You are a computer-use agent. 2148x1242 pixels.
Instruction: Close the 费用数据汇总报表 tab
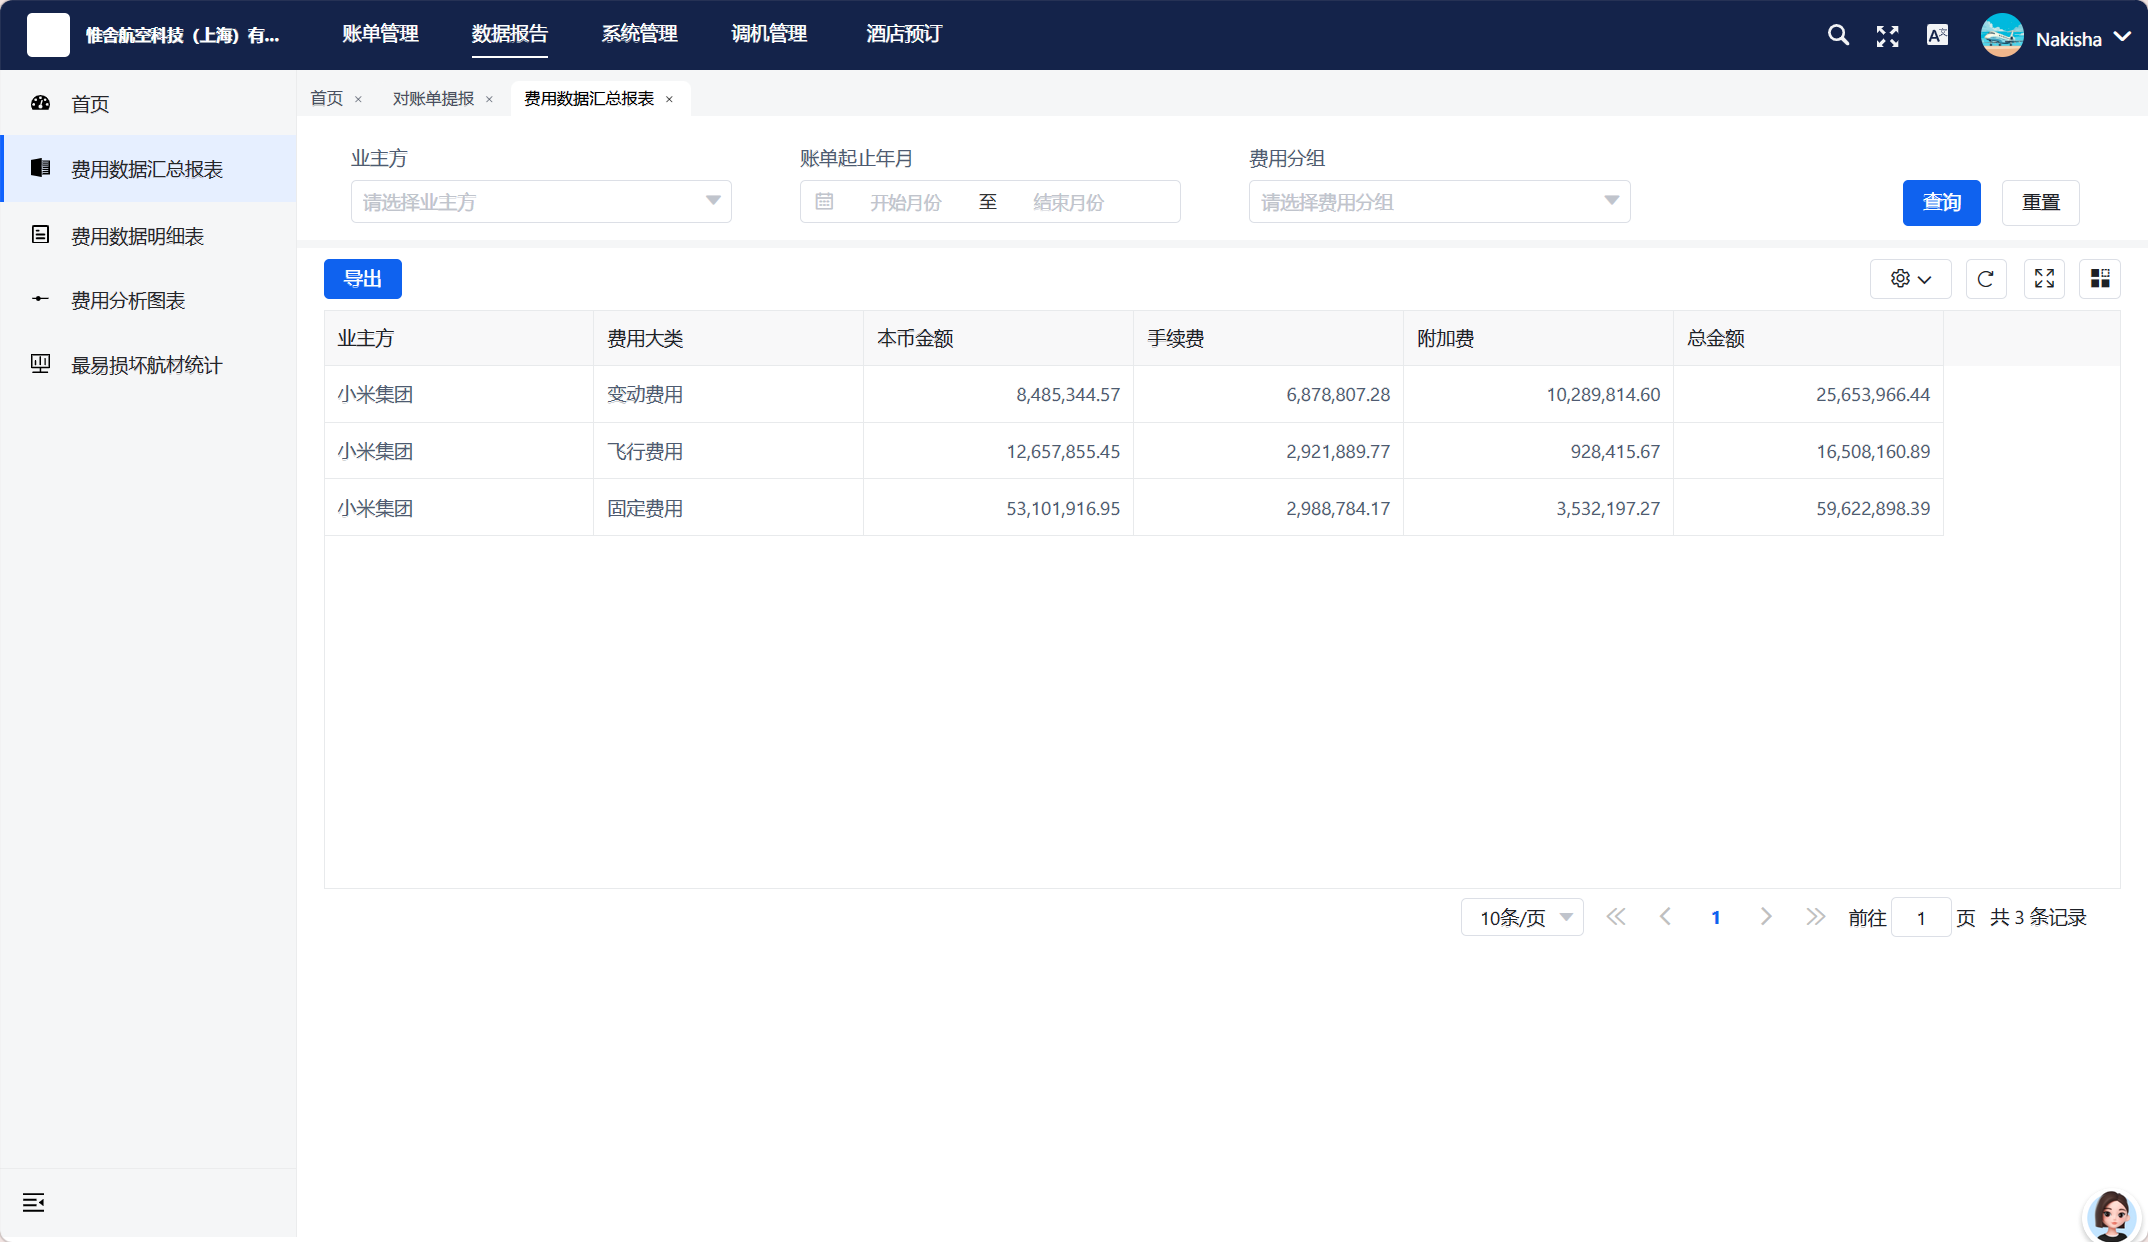click(x=669, y=100)
